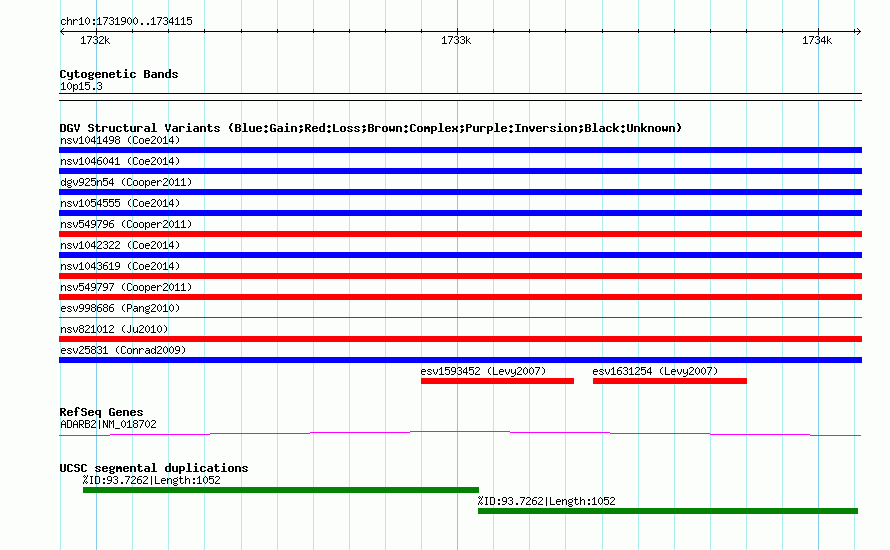Click the 1733k ruler label
The height and width of the screenshot is (550, 890).
pos(456,40)
